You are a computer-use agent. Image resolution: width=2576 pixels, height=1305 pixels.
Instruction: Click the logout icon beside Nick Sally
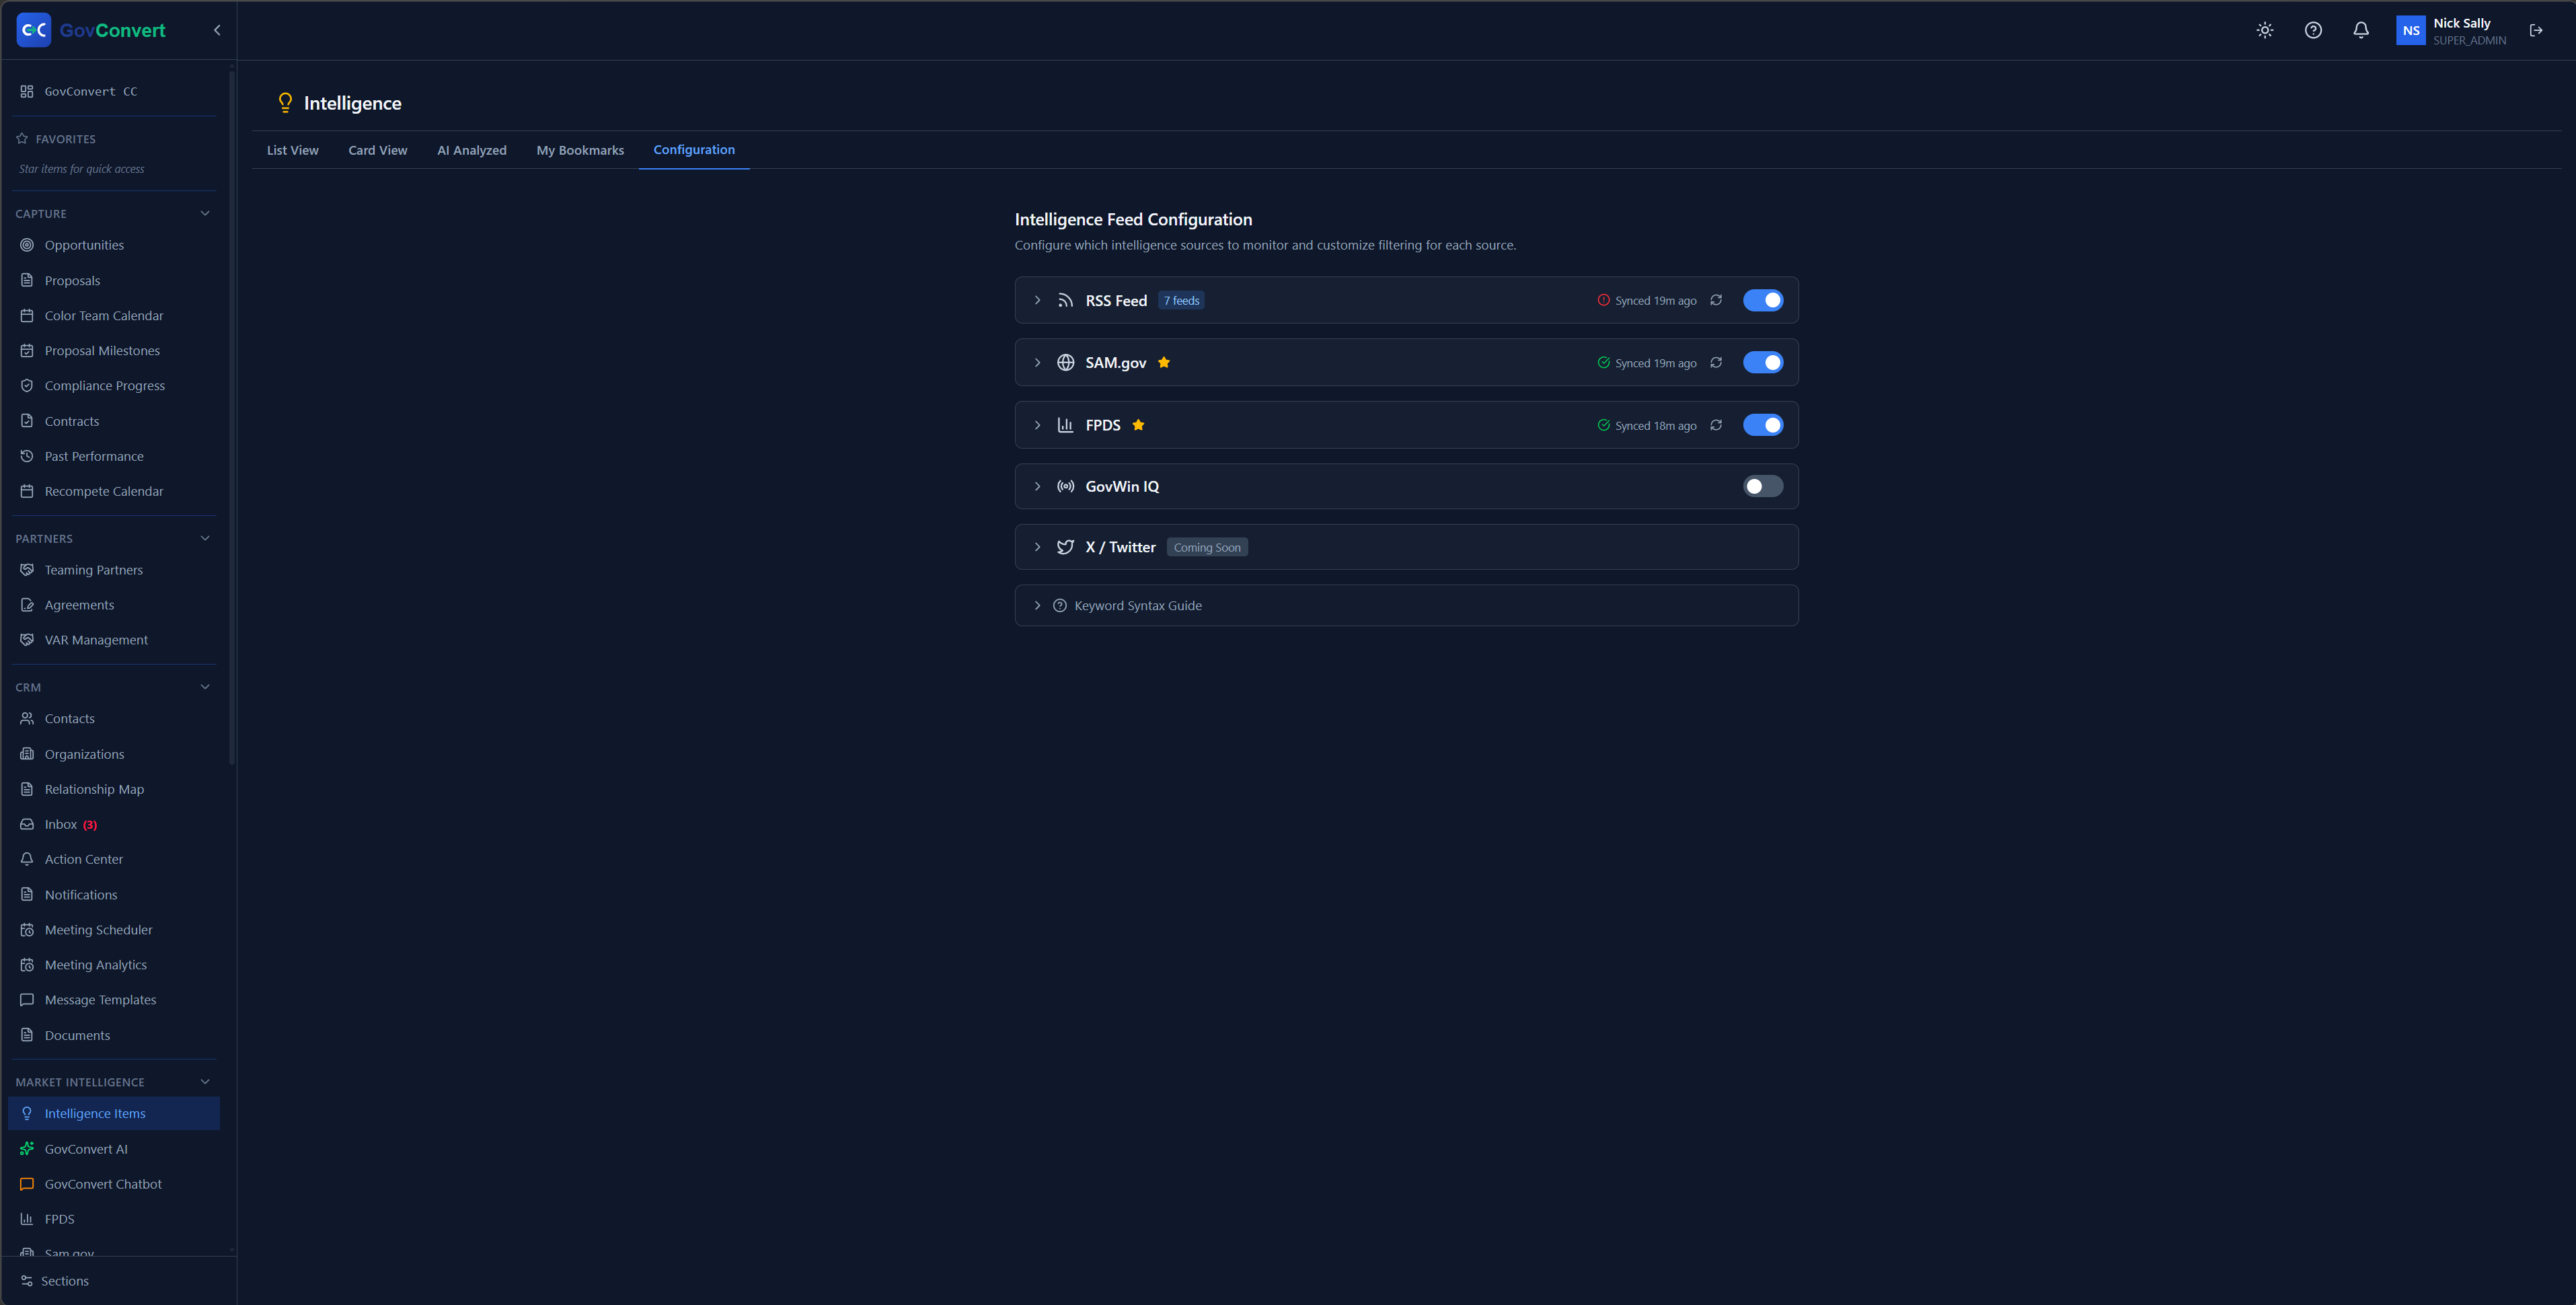(x=2536, y=30)
